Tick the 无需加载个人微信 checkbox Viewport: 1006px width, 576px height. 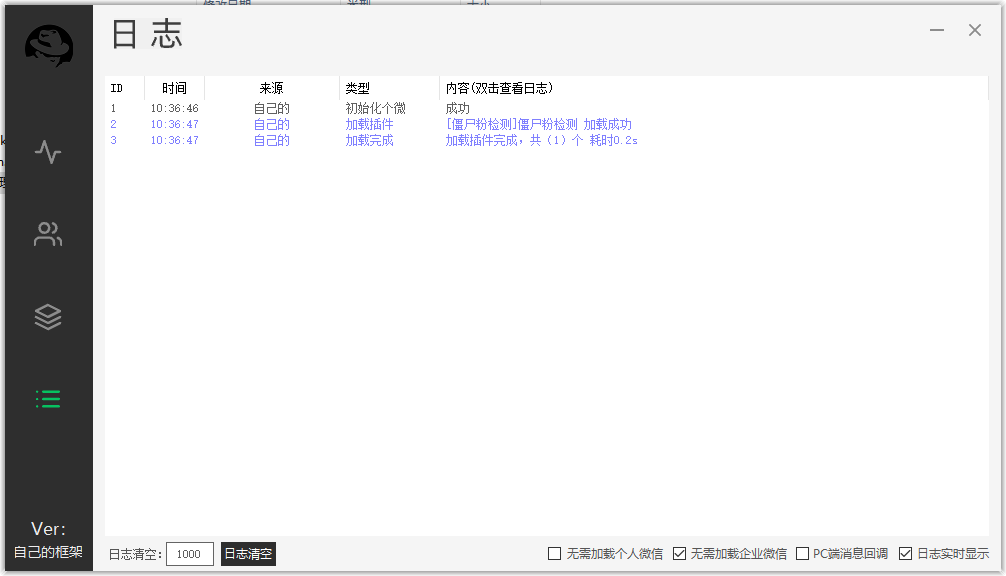pos(555,554)
